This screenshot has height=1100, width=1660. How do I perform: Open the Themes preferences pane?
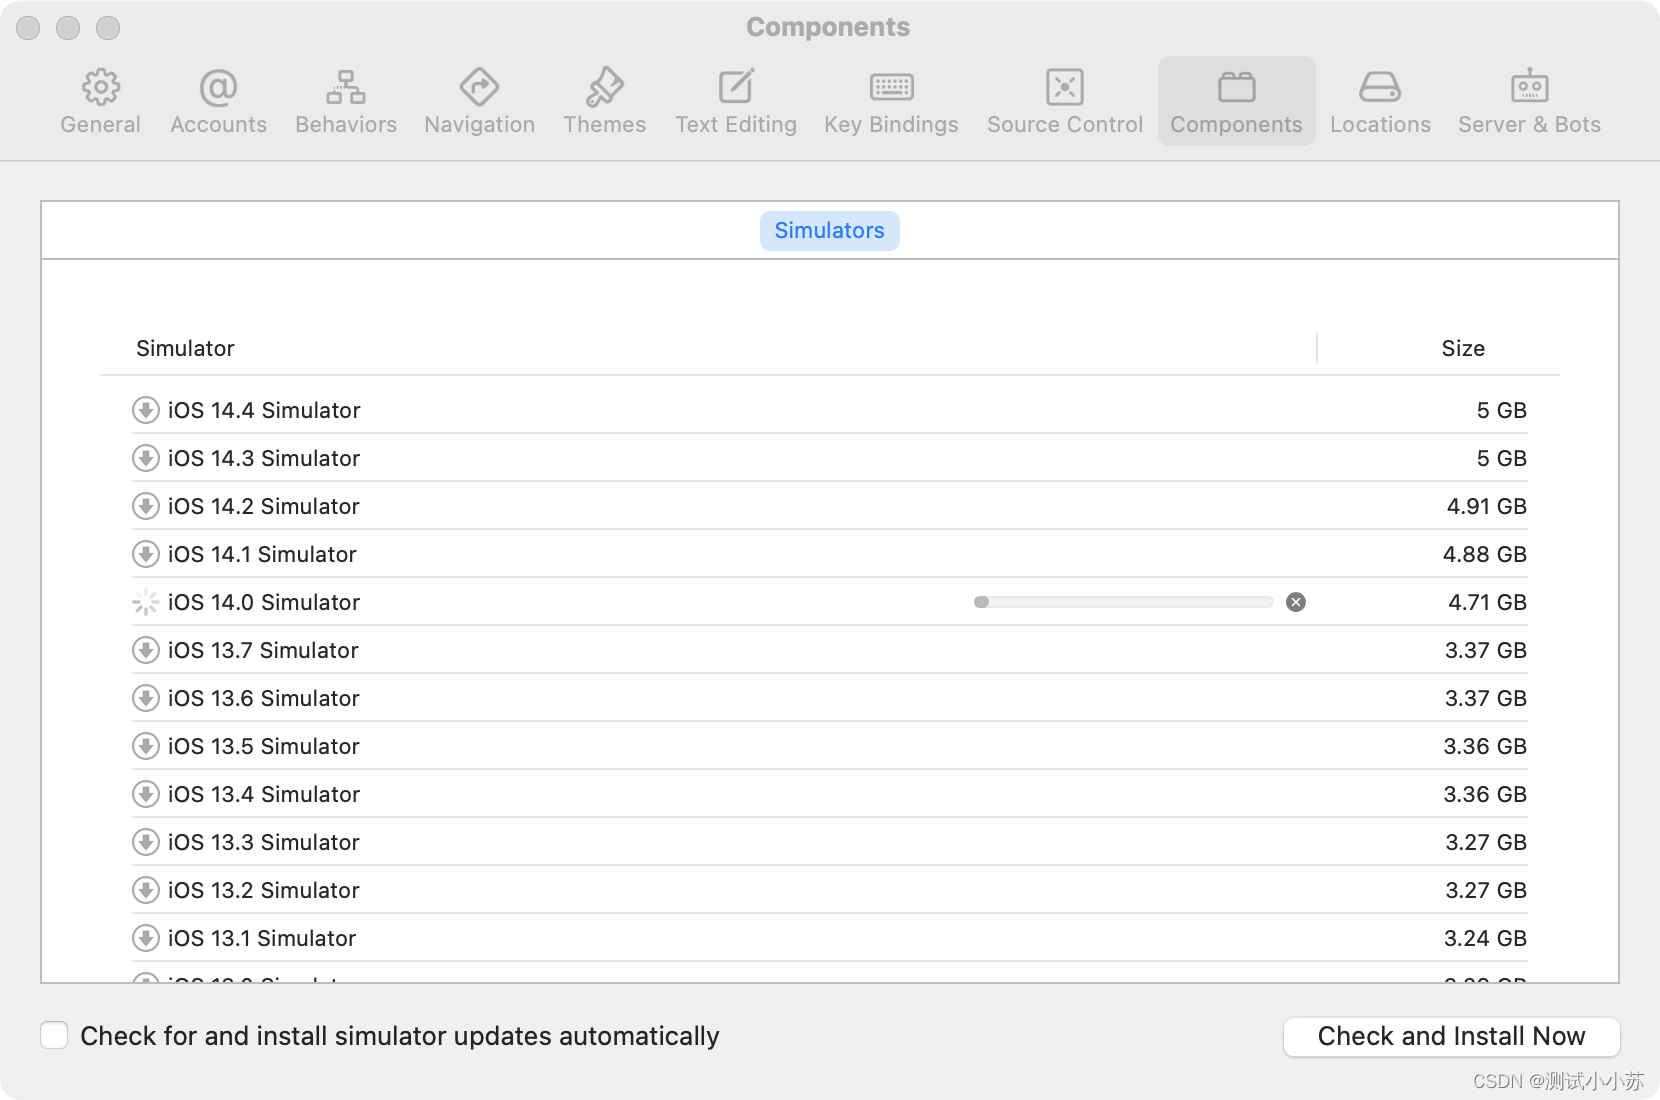coord(604,101)
